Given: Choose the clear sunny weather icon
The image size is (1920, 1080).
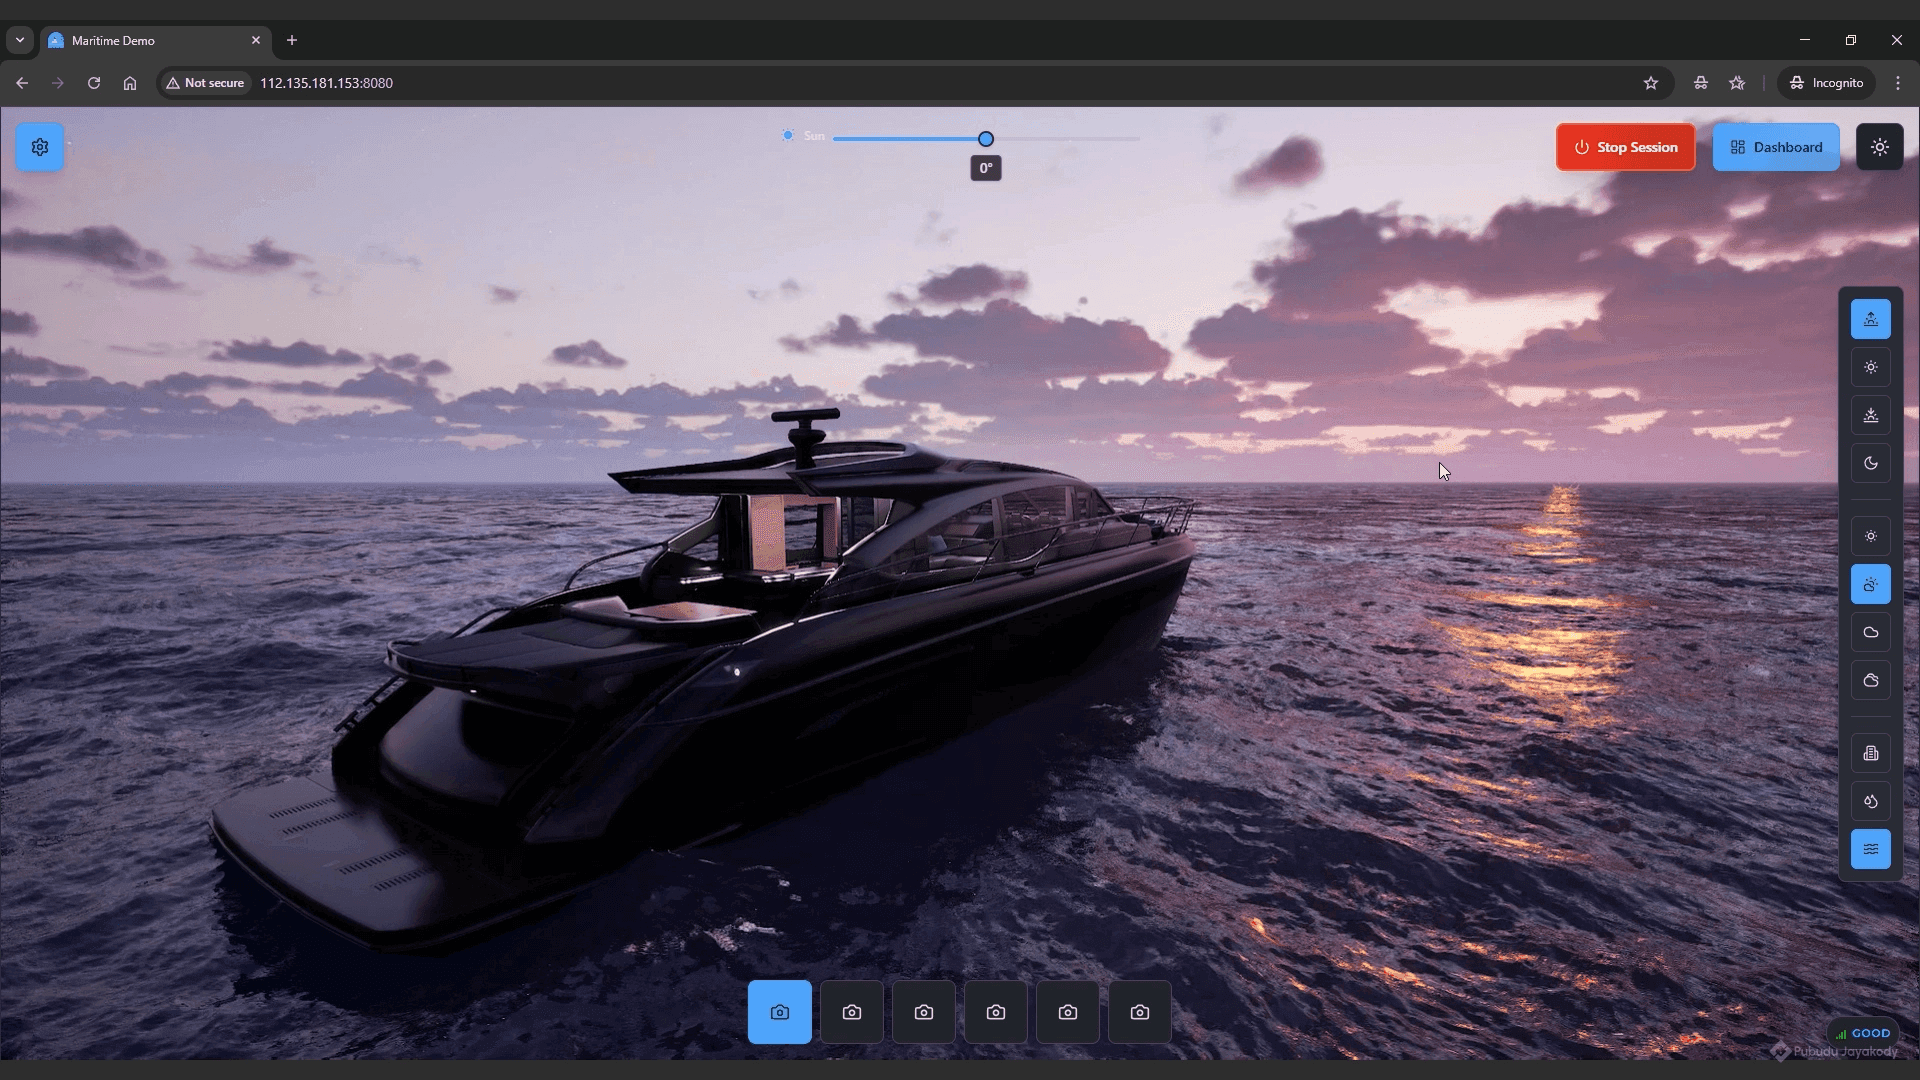Looking at the screenshot, I should [x=1870, y=536].
